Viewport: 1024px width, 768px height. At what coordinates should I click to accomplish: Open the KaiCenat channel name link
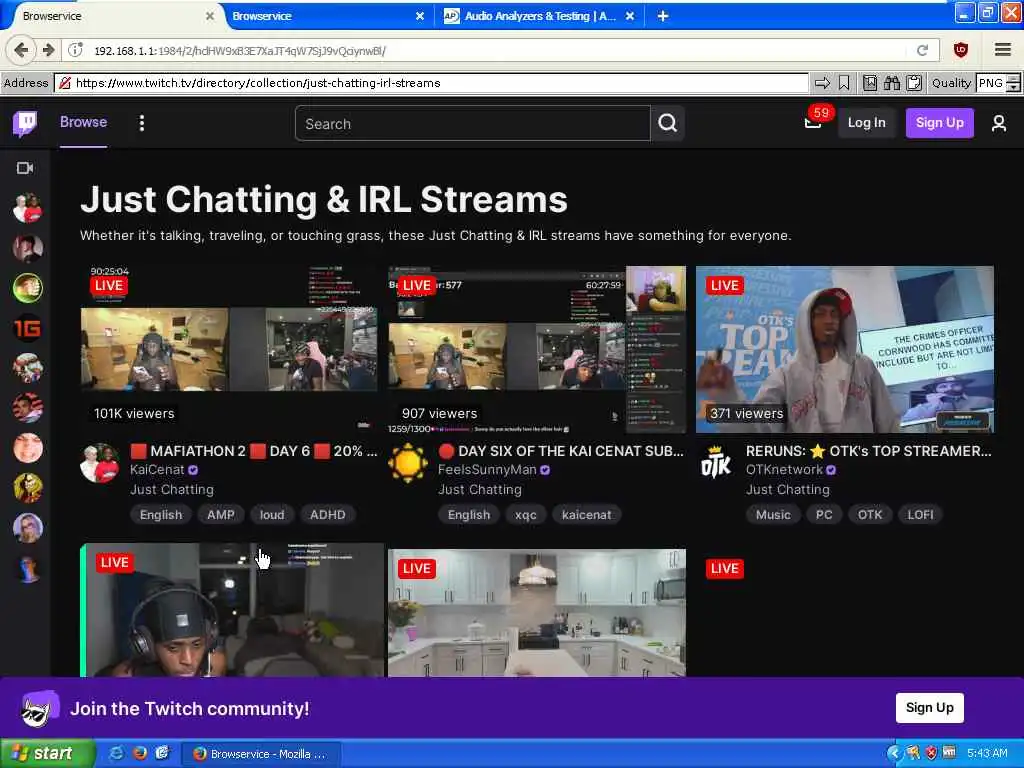click(157, 470)
